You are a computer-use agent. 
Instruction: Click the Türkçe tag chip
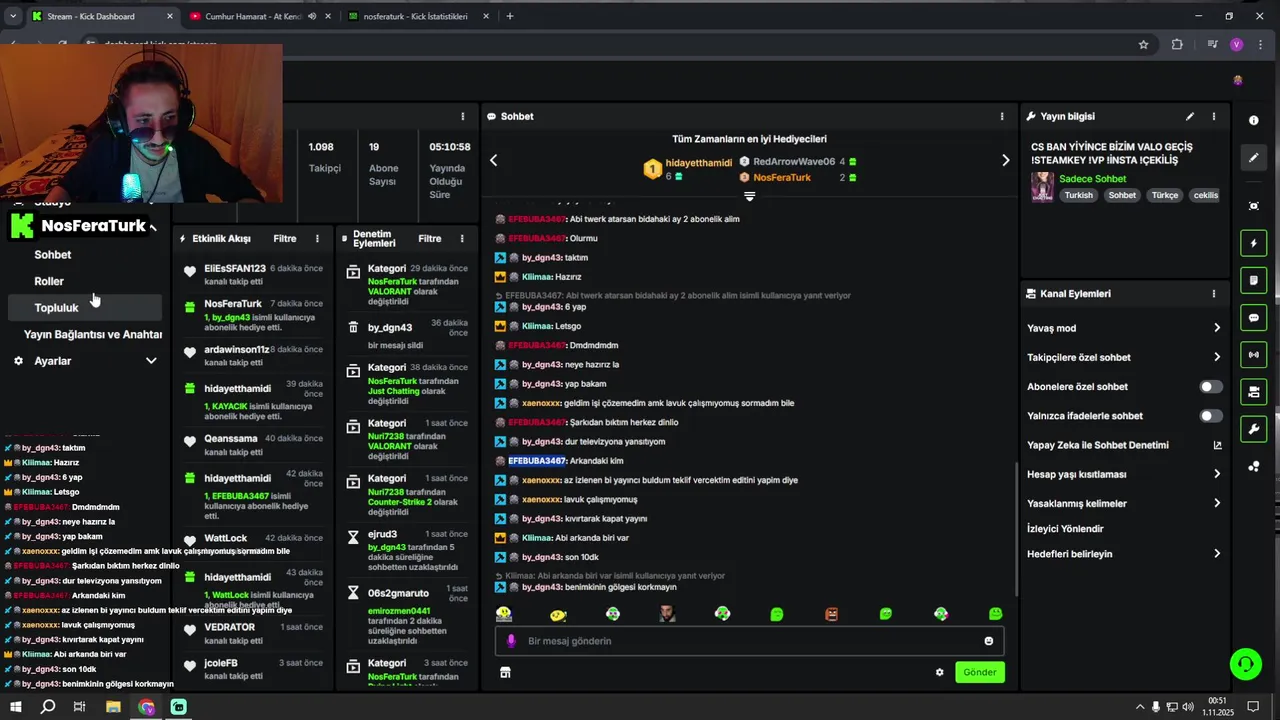coord(1165,195)
